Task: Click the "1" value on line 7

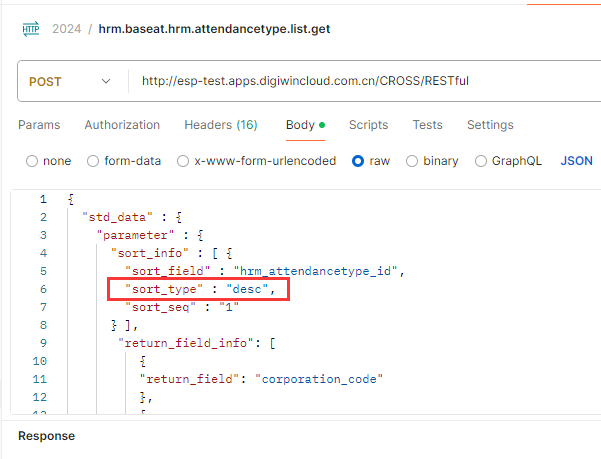Action: (229, 307)
